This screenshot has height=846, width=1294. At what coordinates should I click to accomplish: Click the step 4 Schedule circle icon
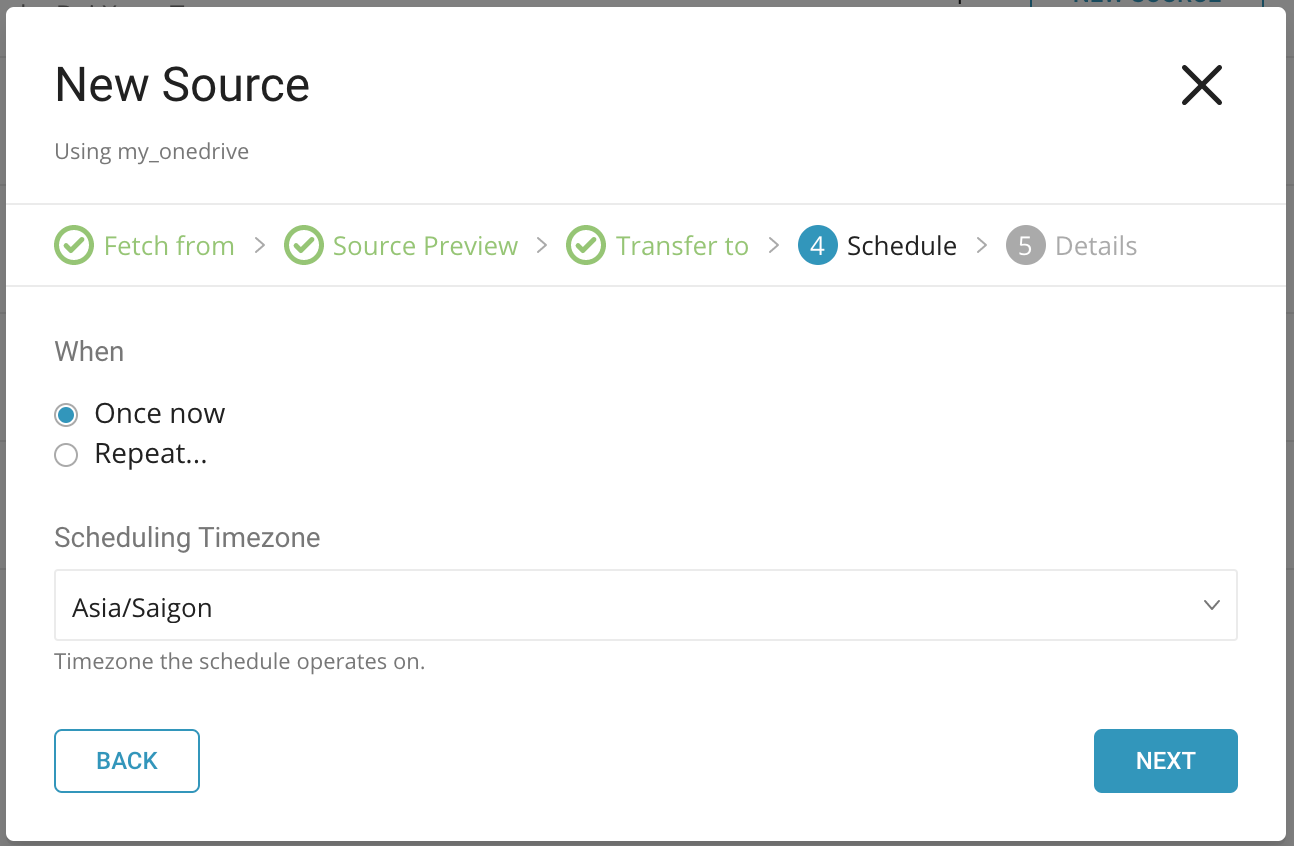(x=817, y=246)
